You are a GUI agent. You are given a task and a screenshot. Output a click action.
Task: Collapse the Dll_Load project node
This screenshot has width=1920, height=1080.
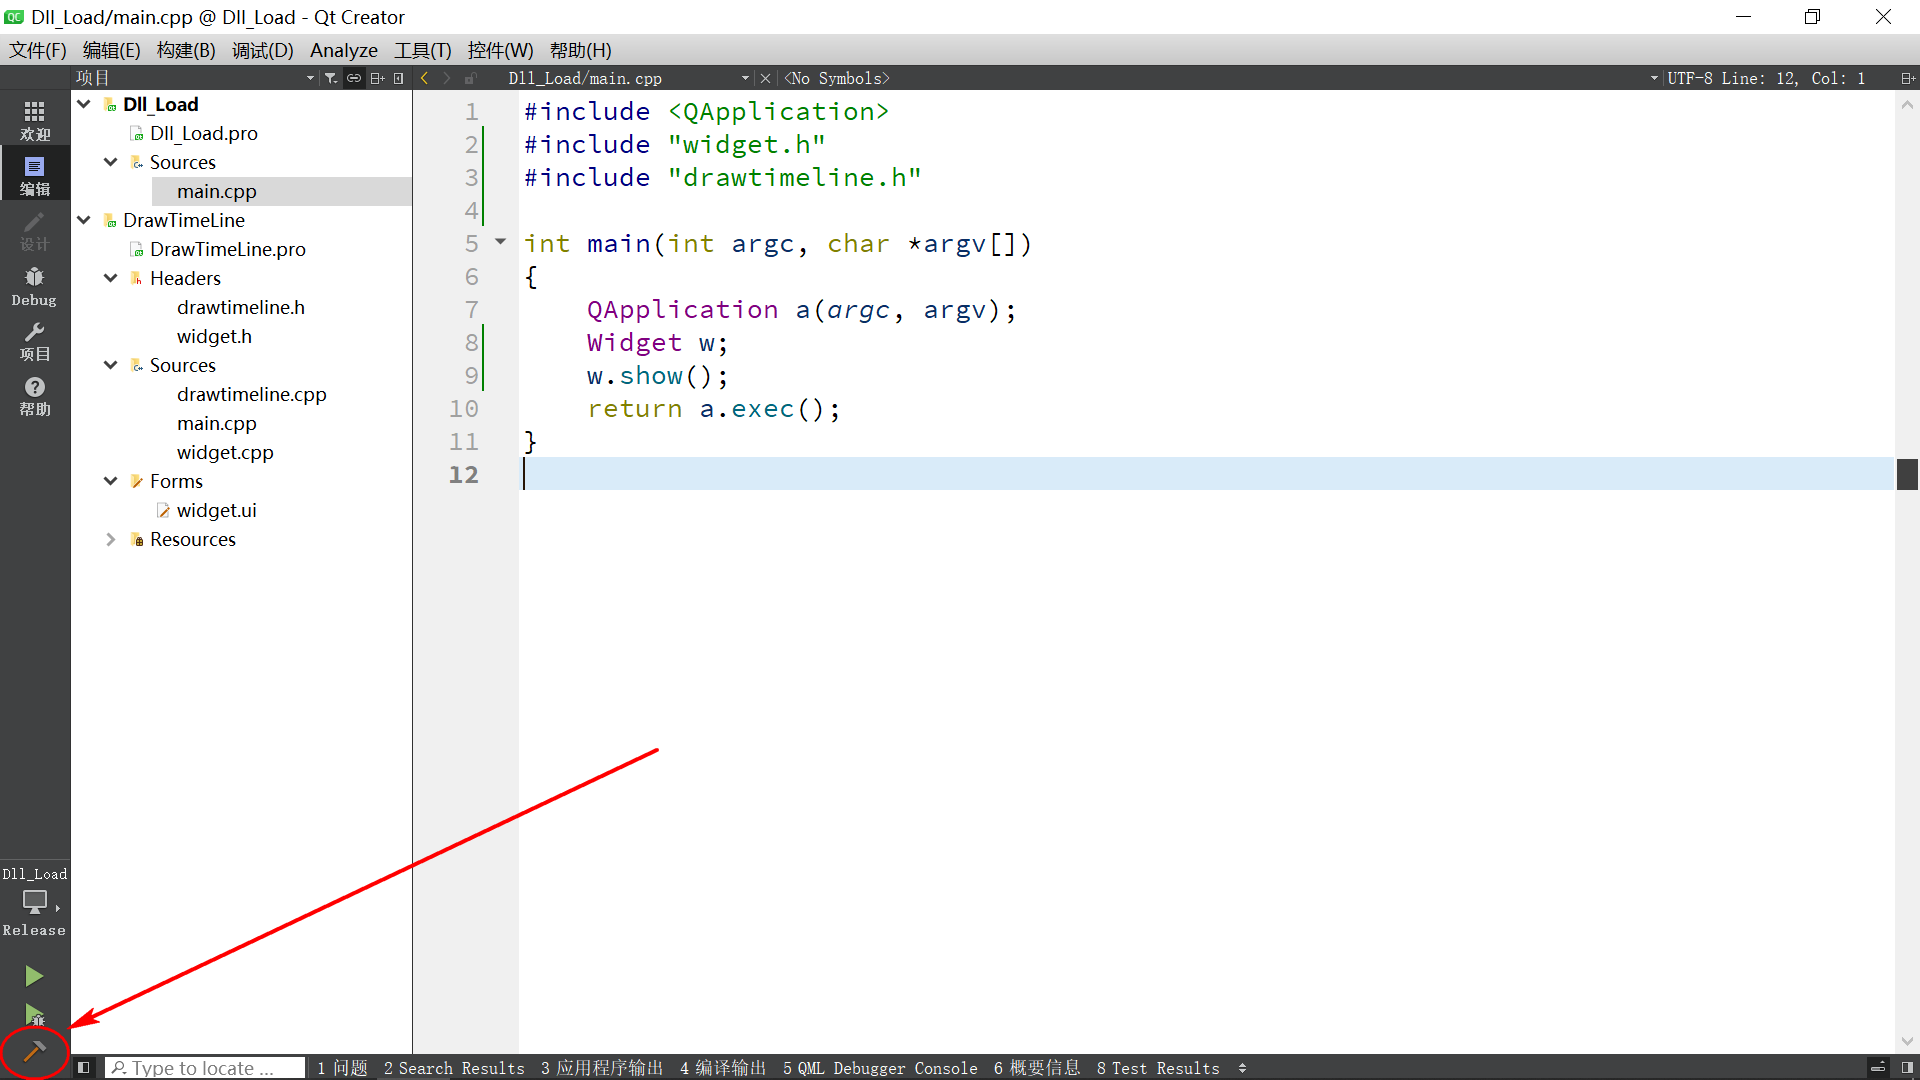[84, 104]
